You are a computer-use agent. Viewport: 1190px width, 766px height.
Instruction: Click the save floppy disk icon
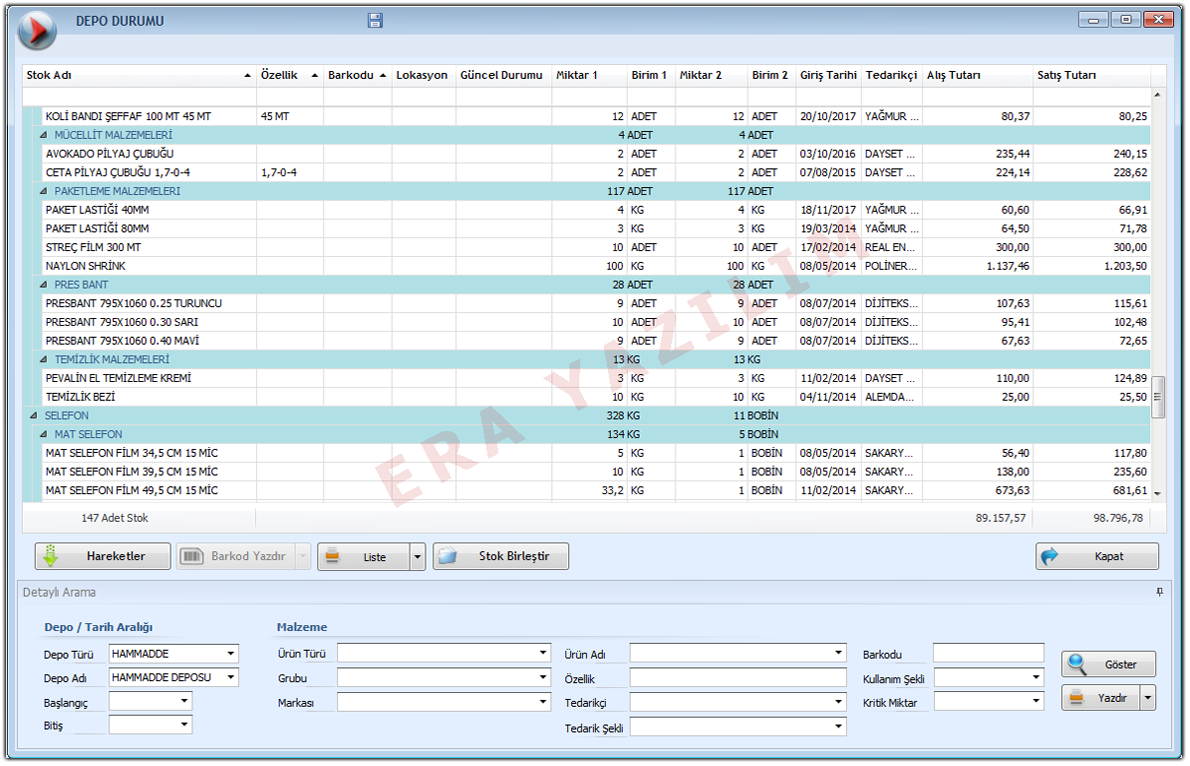point(375,21)
